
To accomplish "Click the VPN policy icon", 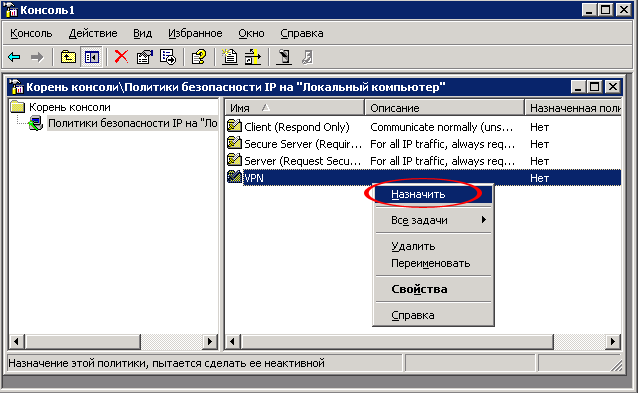I will tap(234, 177).
